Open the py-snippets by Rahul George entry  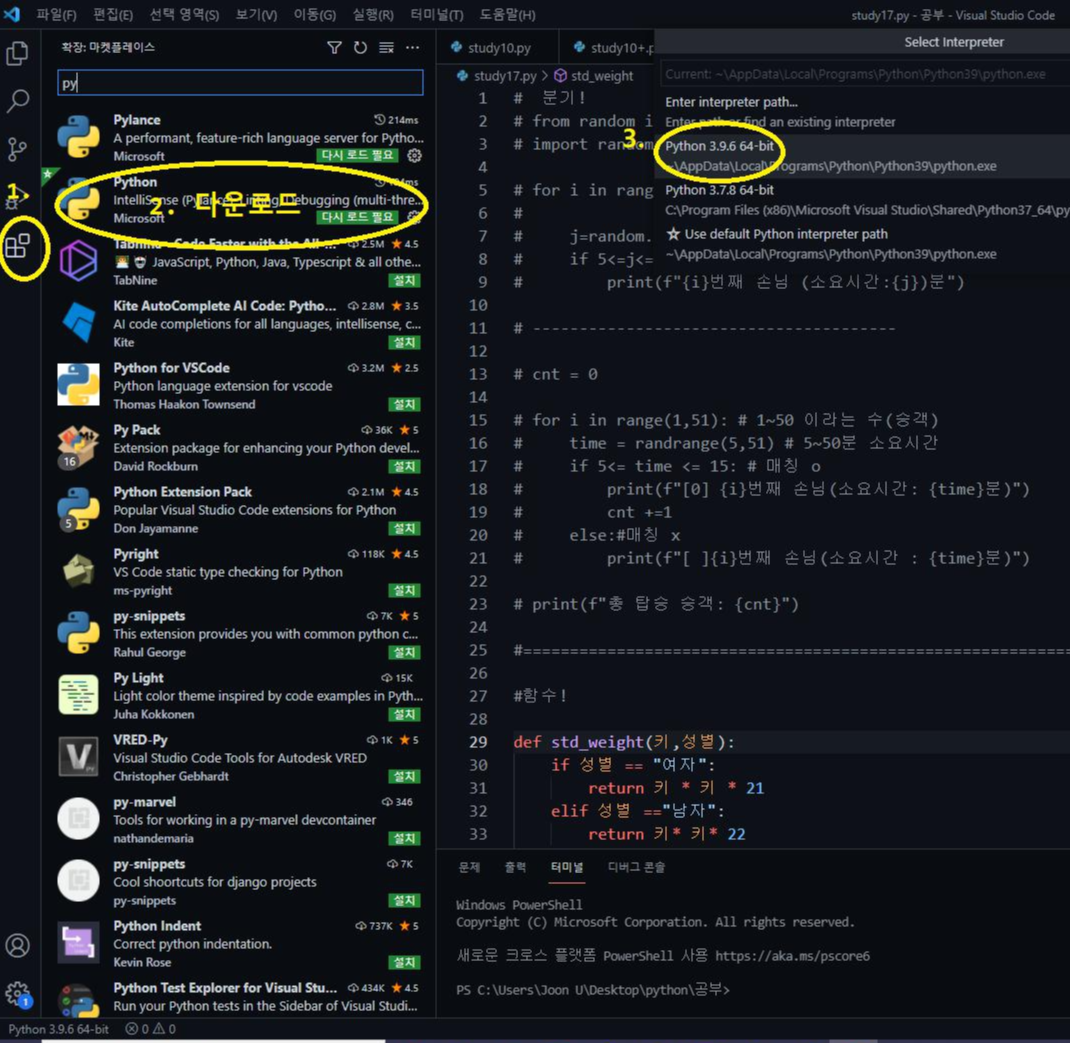click(x=239, y=633)
